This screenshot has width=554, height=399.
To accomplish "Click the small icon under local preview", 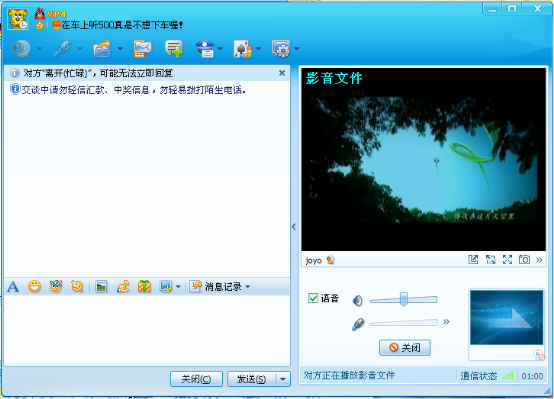I will pos(539,354).
